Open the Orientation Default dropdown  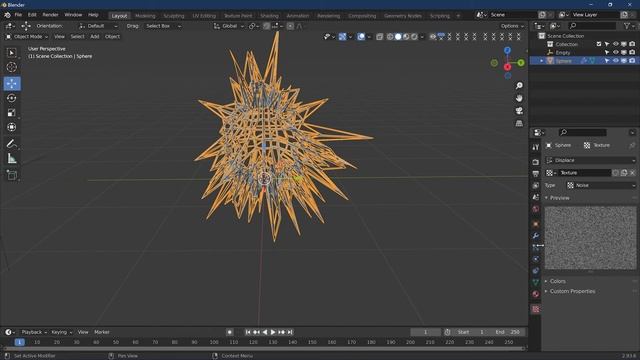click(x=98, y=26)
